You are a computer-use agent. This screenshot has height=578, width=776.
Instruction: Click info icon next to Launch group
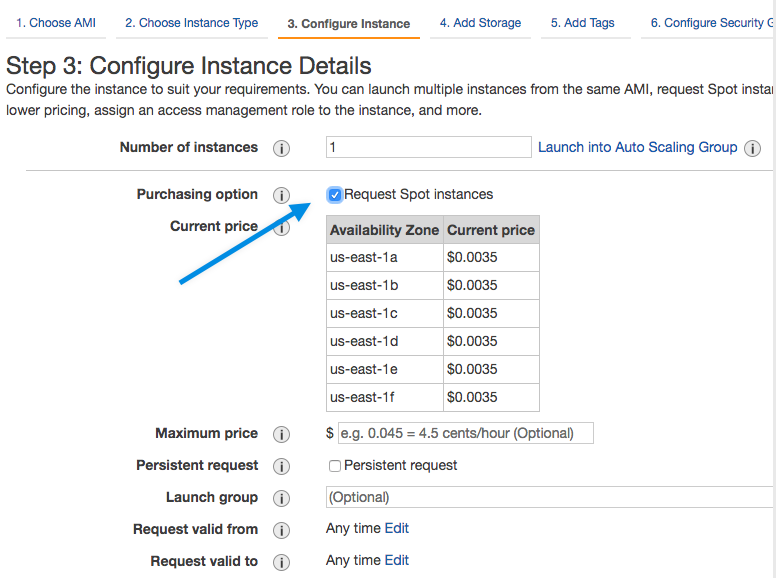(x=281, y=498)
